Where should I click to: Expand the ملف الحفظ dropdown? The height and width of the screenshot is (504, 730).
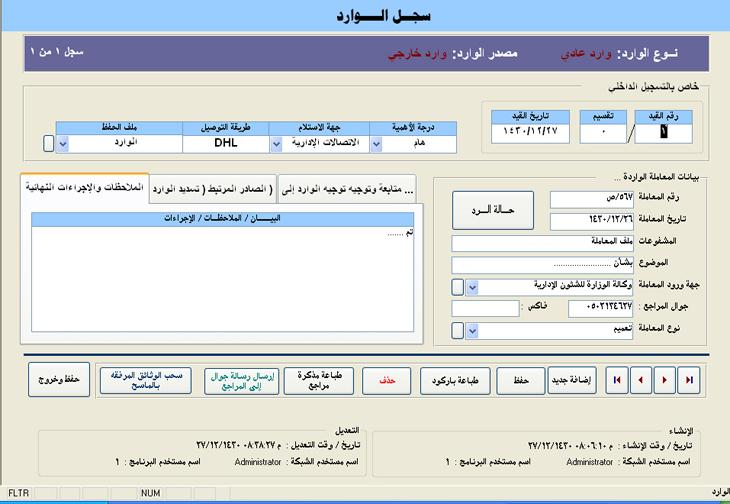[x=63, y=144]
